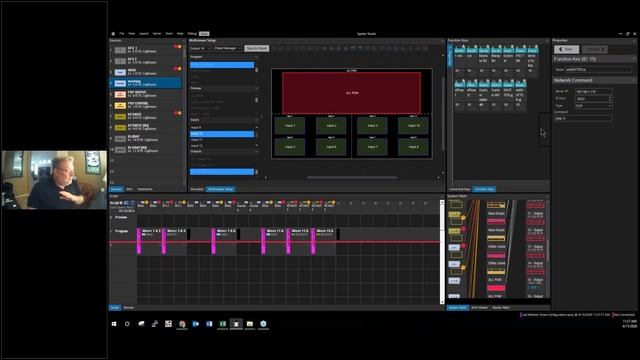Switch to the Treatments tab
Image resolution: width=640 pixels, height=360 pixels.
145,189
